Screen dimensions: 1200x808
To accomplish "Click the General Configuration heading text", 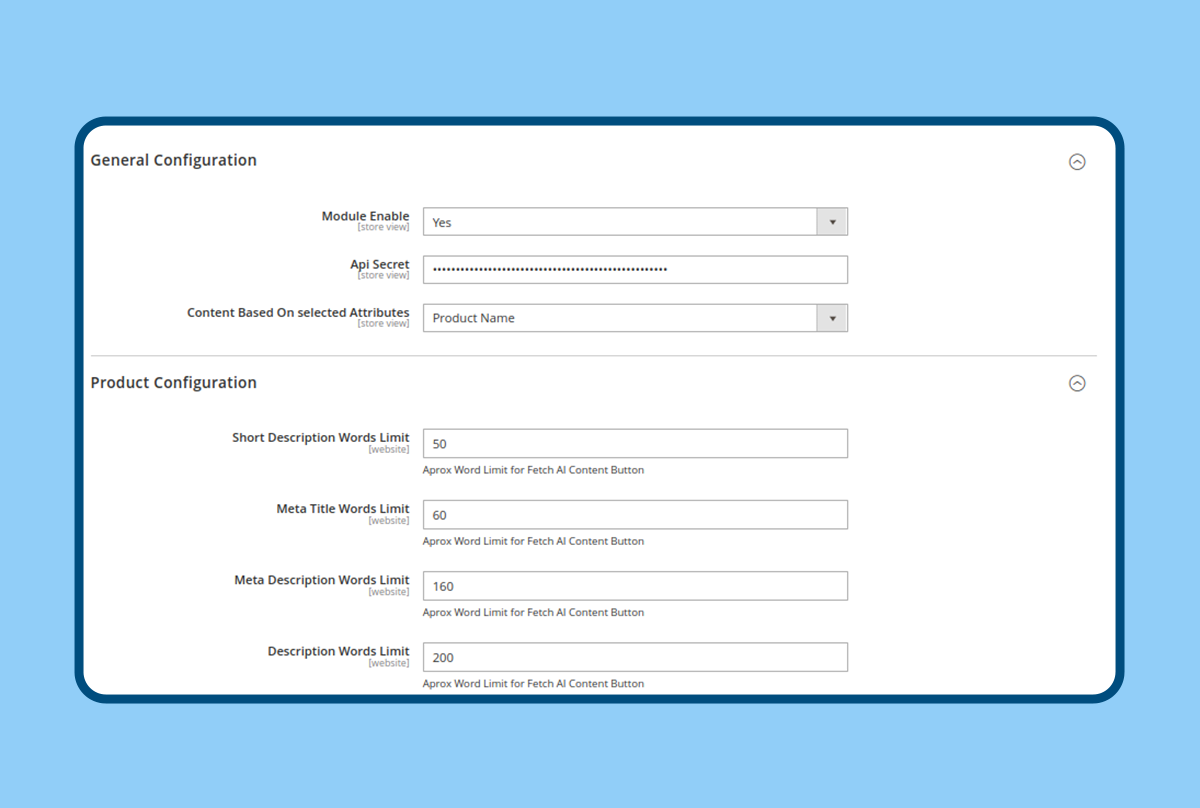I will point(173,160).
